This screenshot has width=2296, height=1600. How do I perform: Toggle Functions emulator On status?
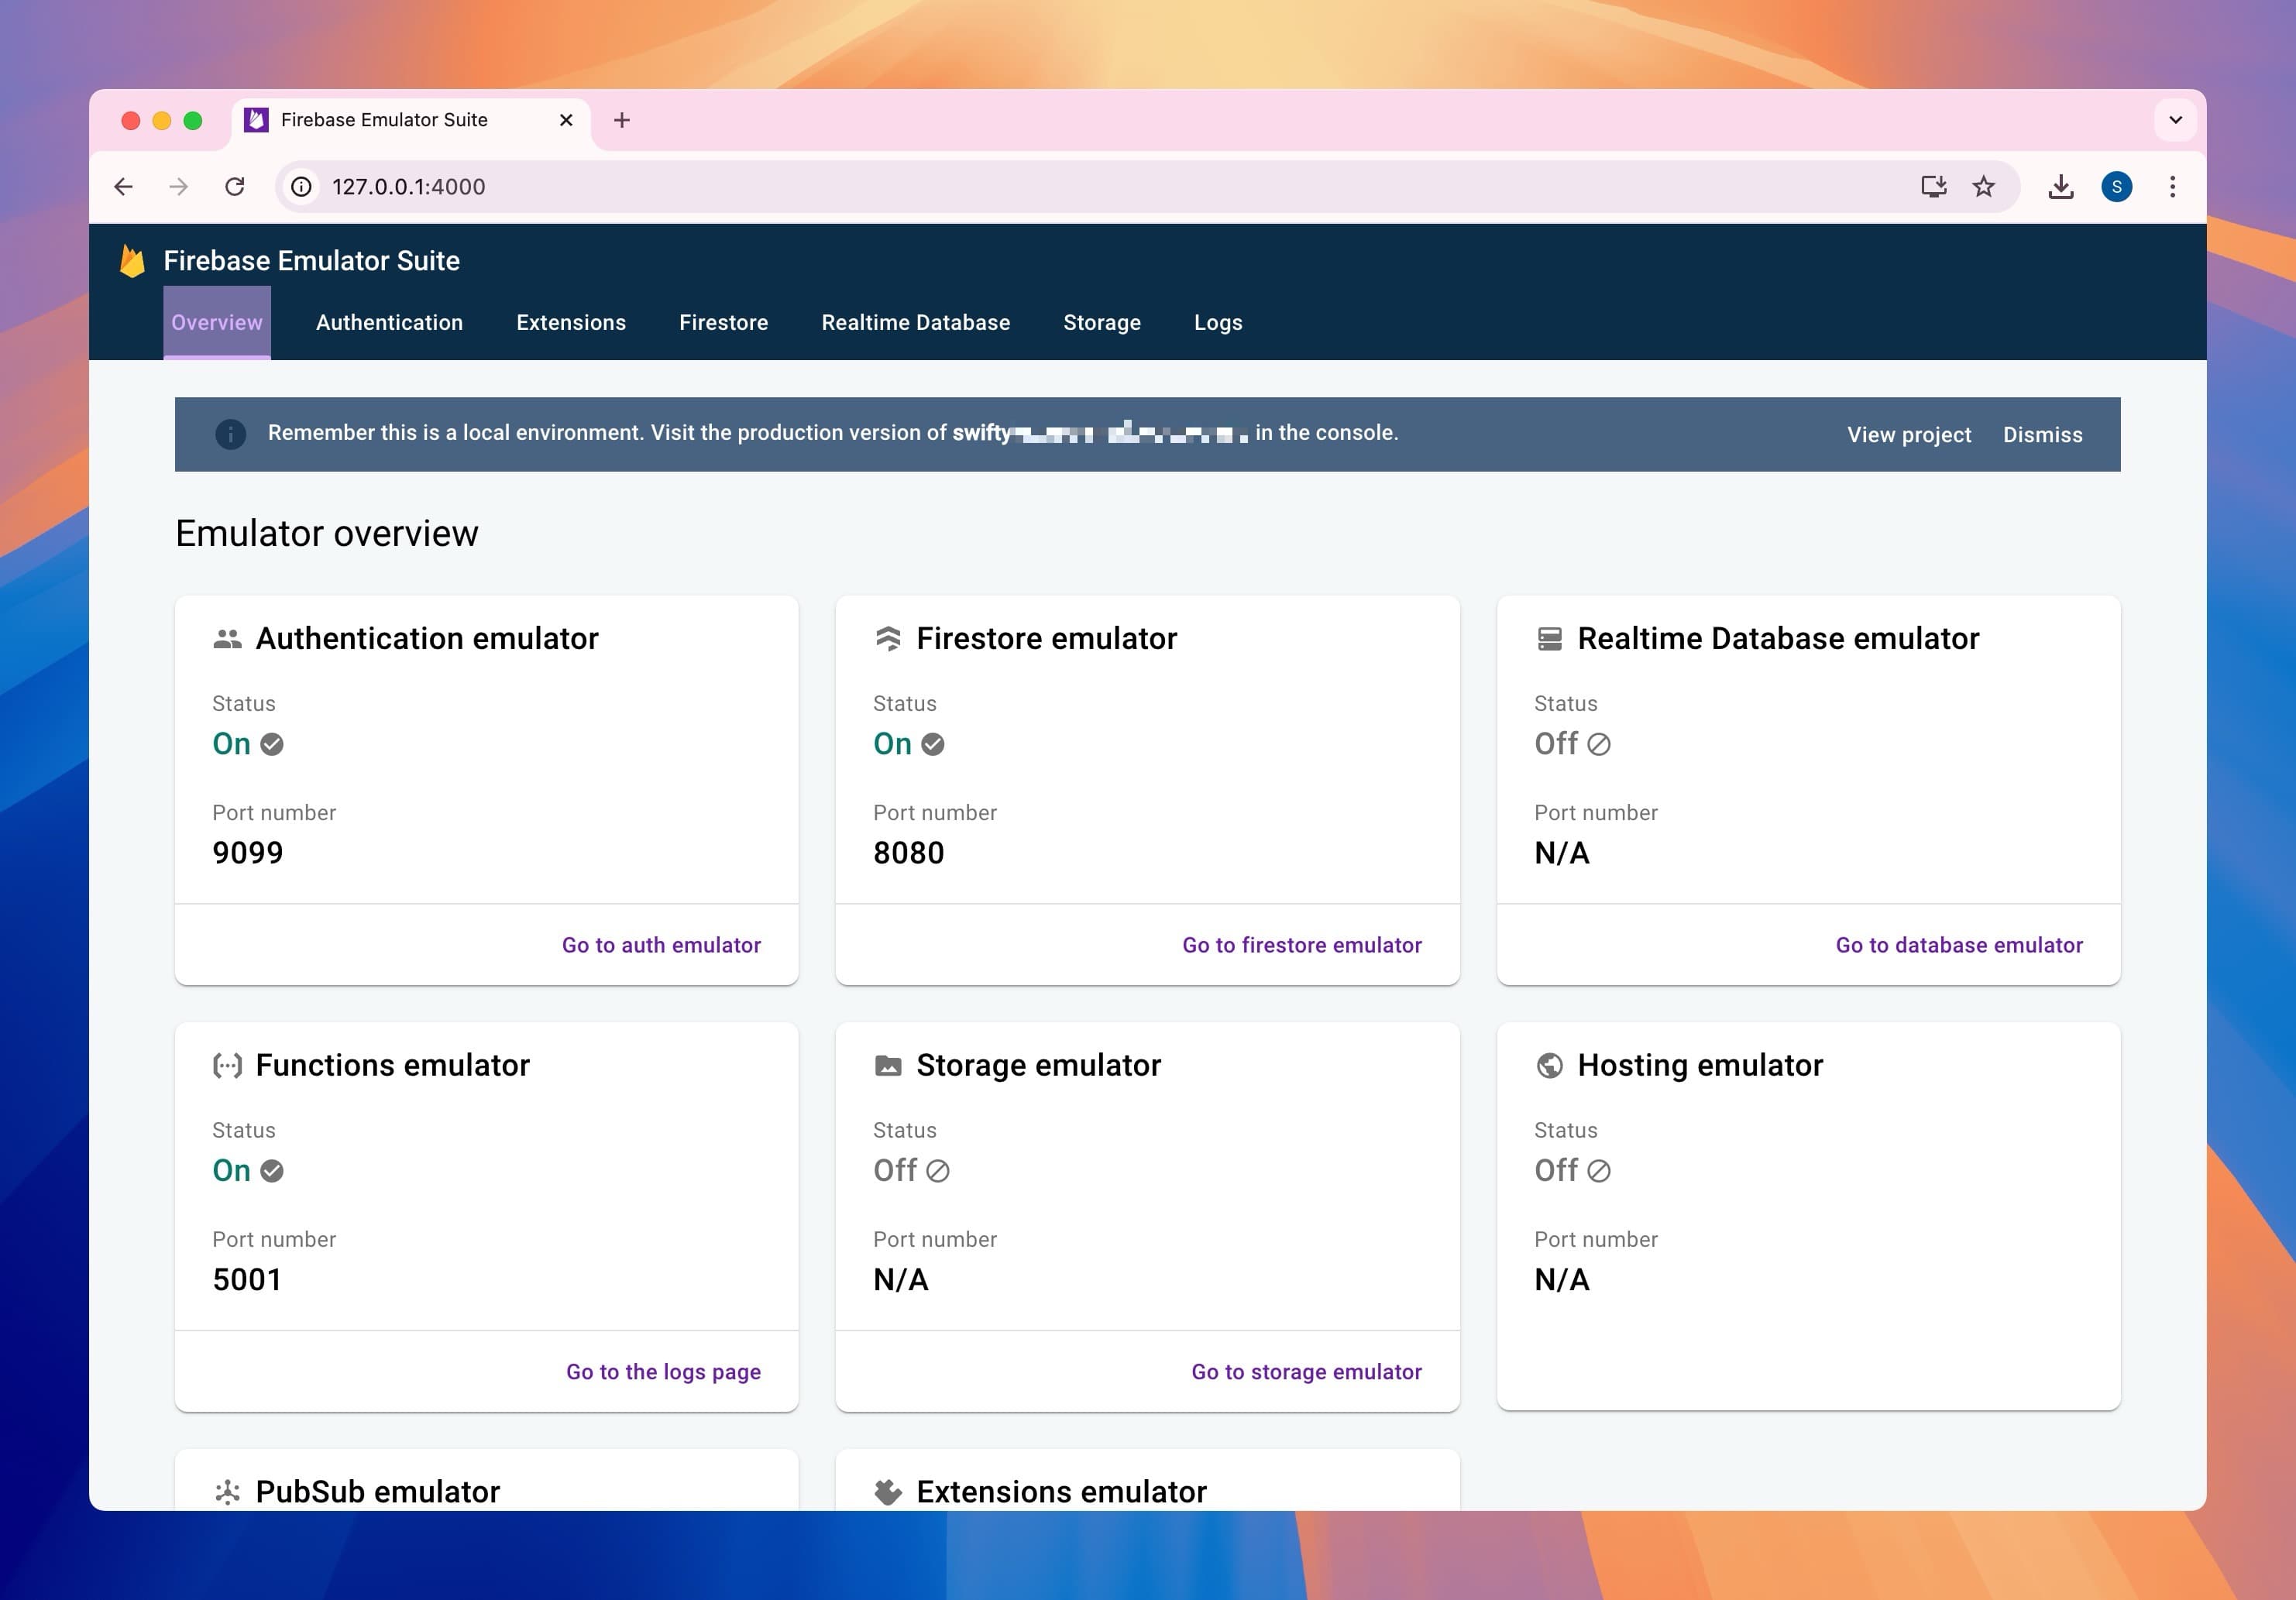244,1171
